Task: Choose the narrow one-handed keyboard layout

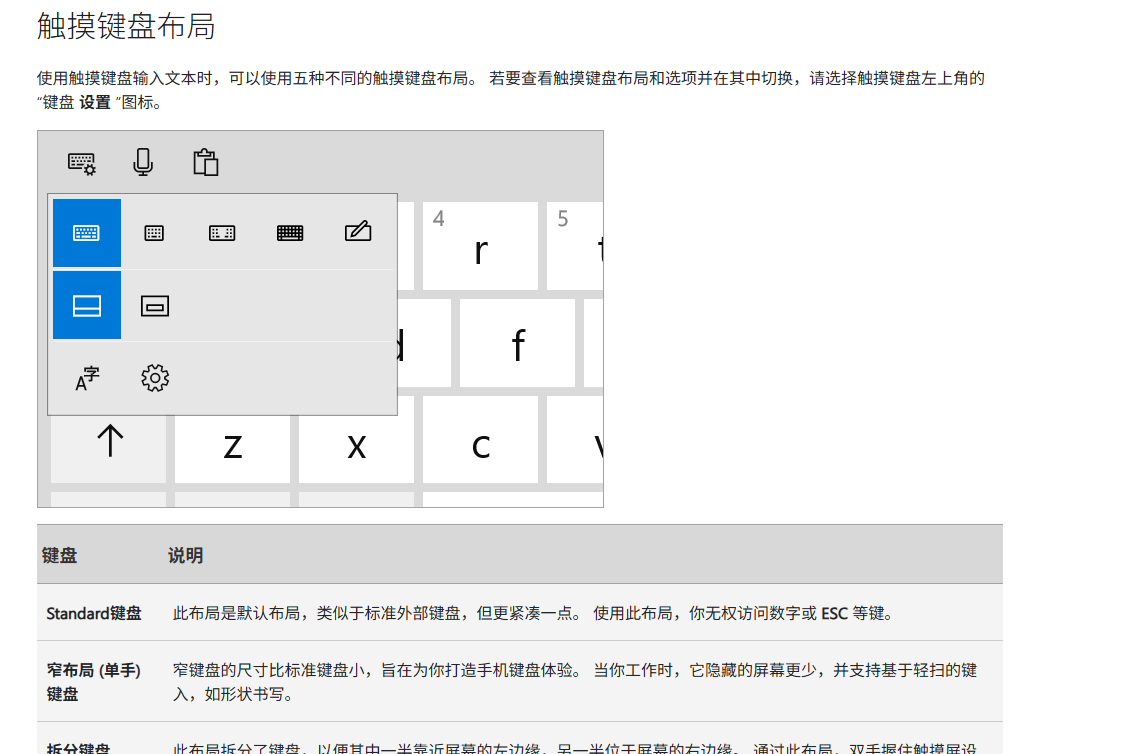Action: [x=154, y=233]
